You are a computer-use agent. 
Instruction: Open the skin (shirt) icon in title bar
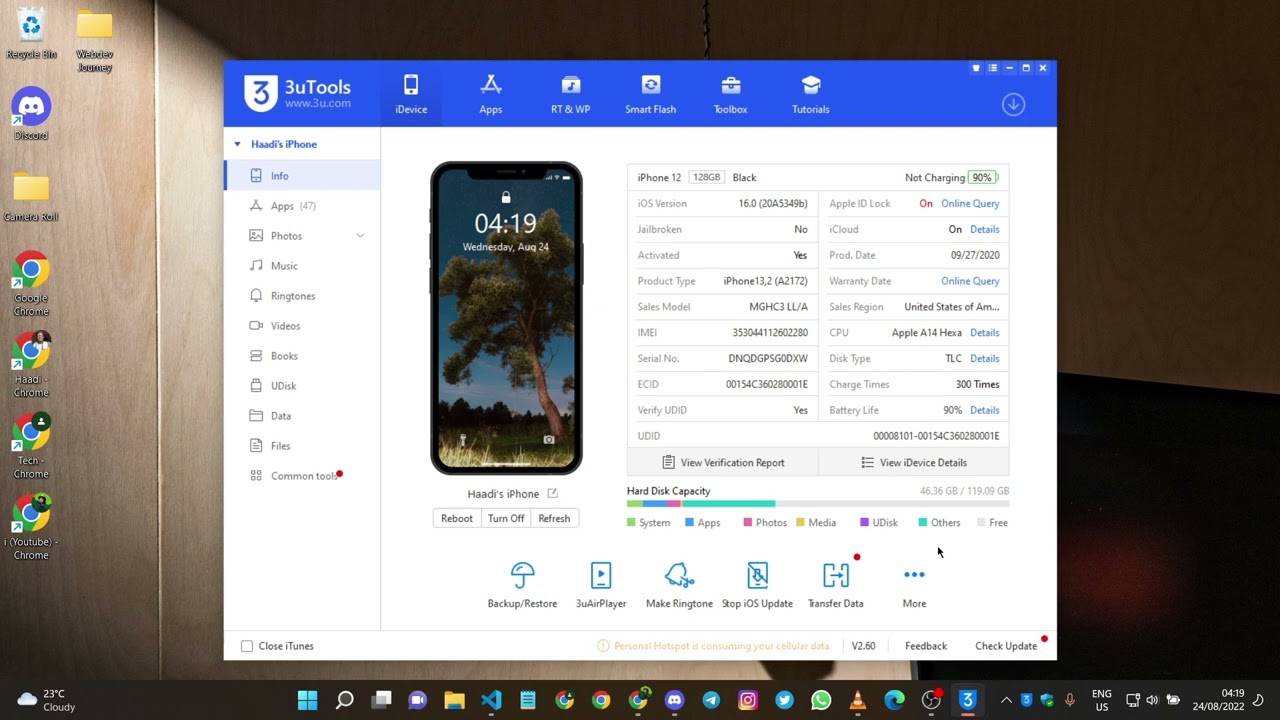click(x=976, y=68)
